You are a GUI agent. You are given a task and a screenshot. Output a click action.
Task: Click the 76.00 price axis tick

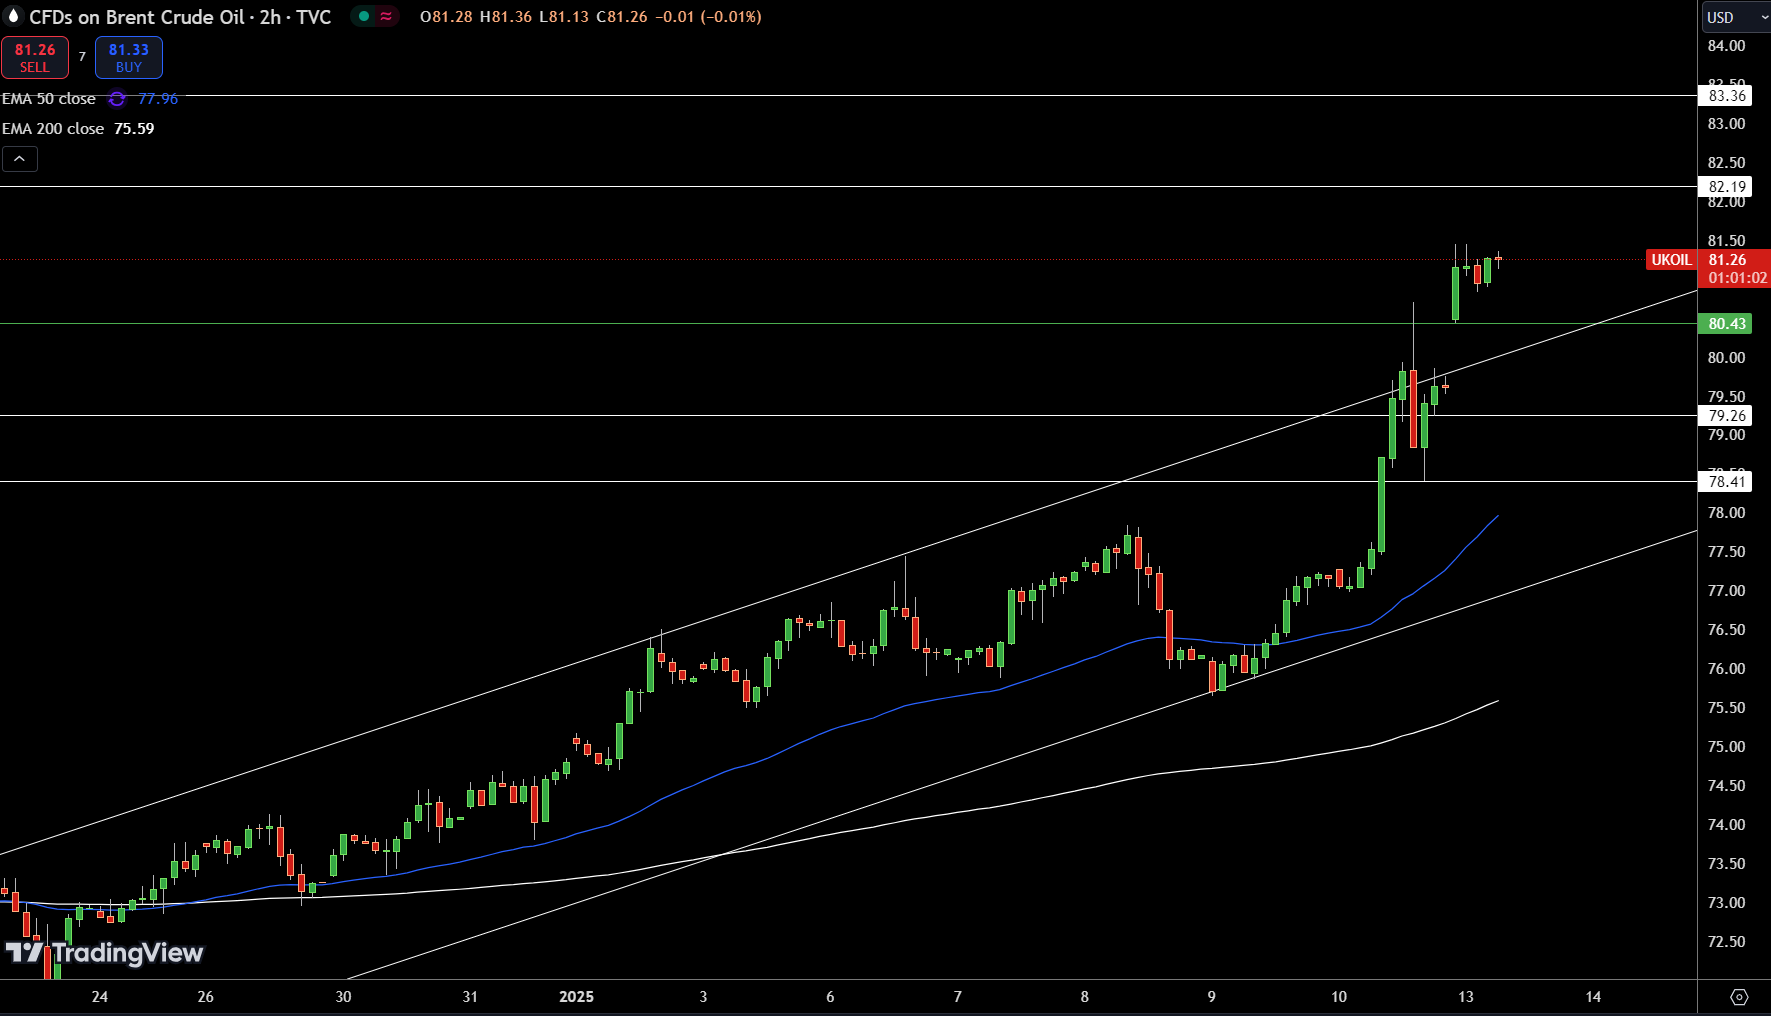pyautogui.click(x=1726, y=669)
